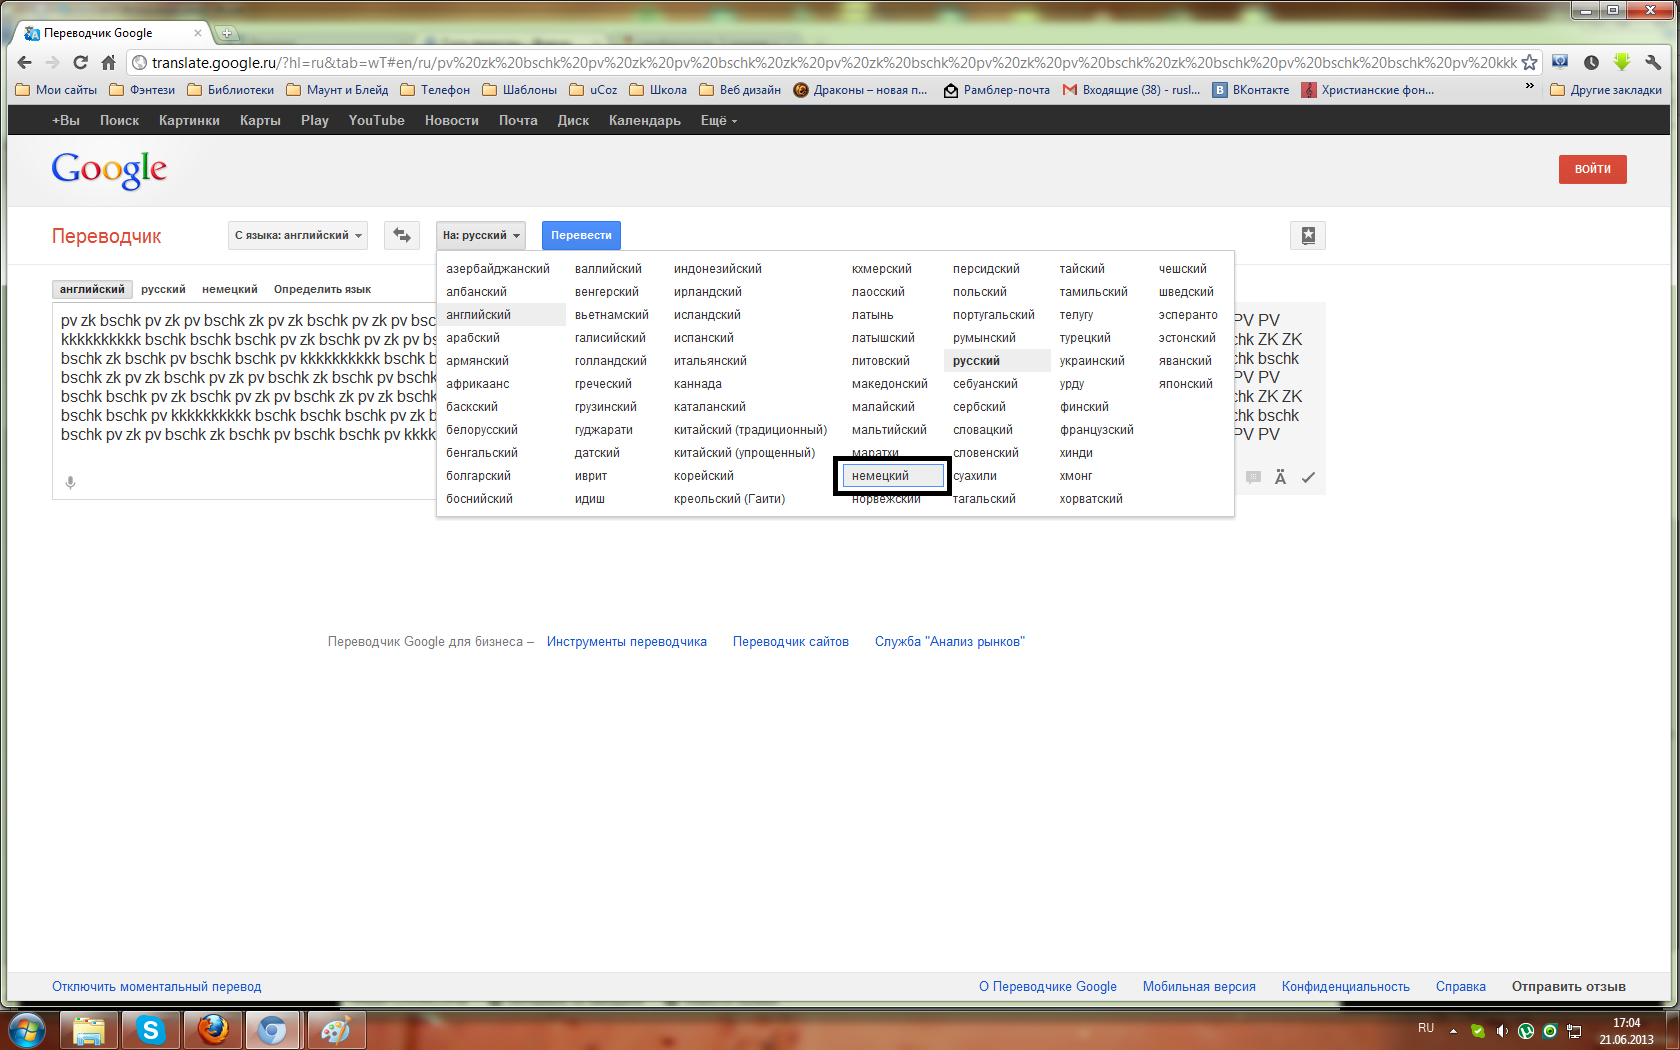Open 'Переводчик сайтов' link
1680x1050 pixels.
tap(791, 642)
